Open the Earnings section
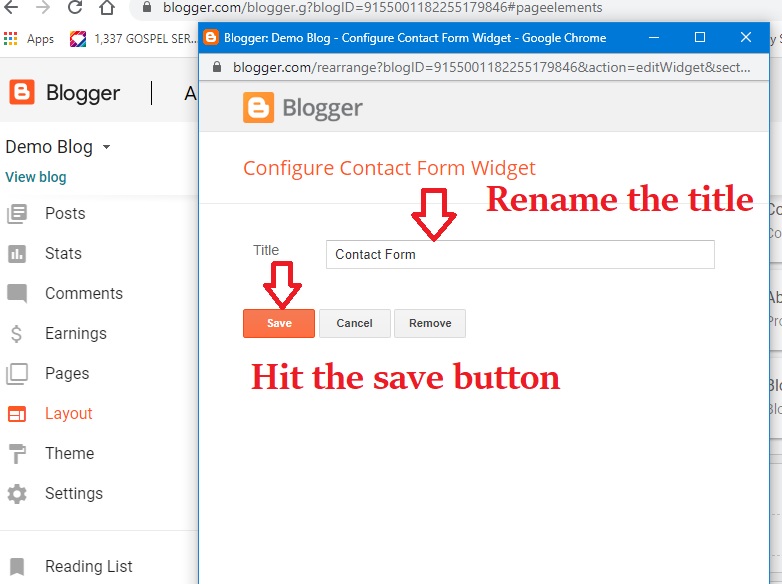This screenshot has width=782, height=584. click(x=76, y=333)
